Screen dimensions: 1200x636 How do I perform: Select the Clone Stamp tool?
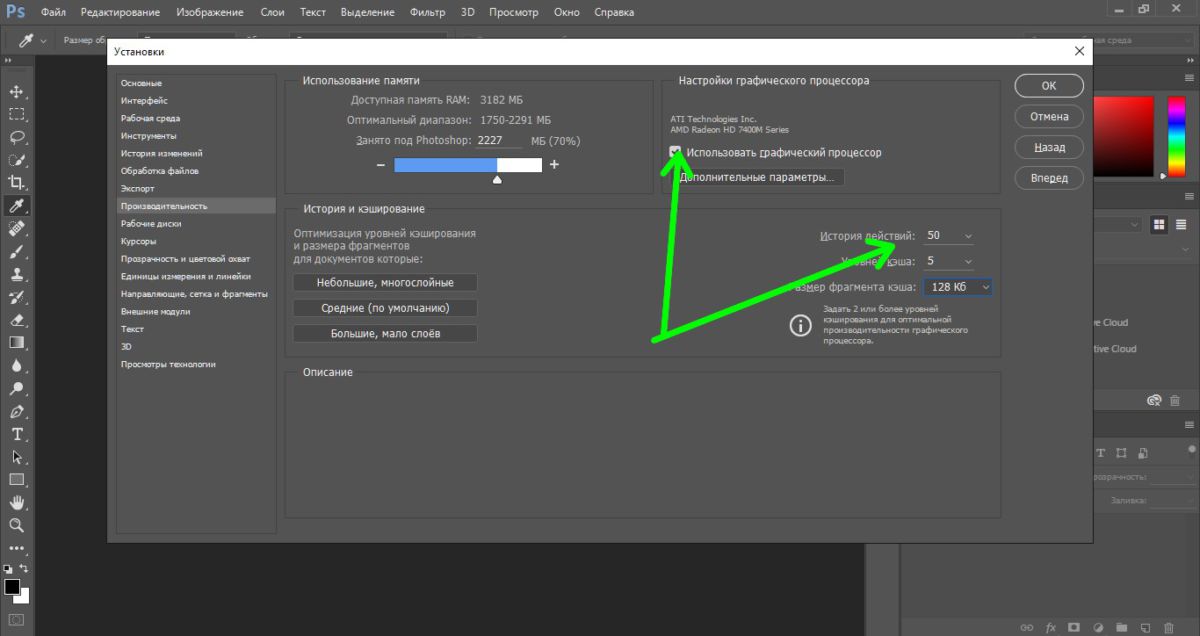point(17,274)
